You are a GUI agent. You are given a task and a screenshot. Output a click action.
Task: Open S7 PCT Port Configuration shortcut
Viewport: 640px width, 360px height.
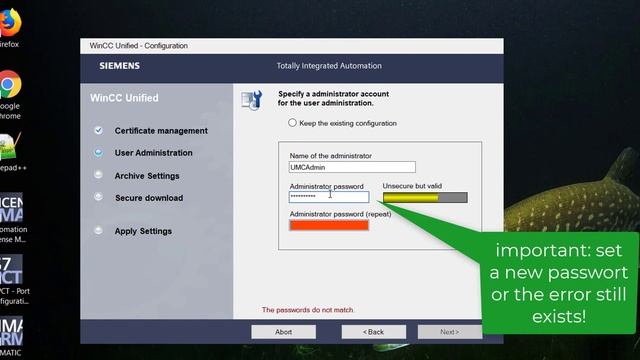tap(13, 280)
